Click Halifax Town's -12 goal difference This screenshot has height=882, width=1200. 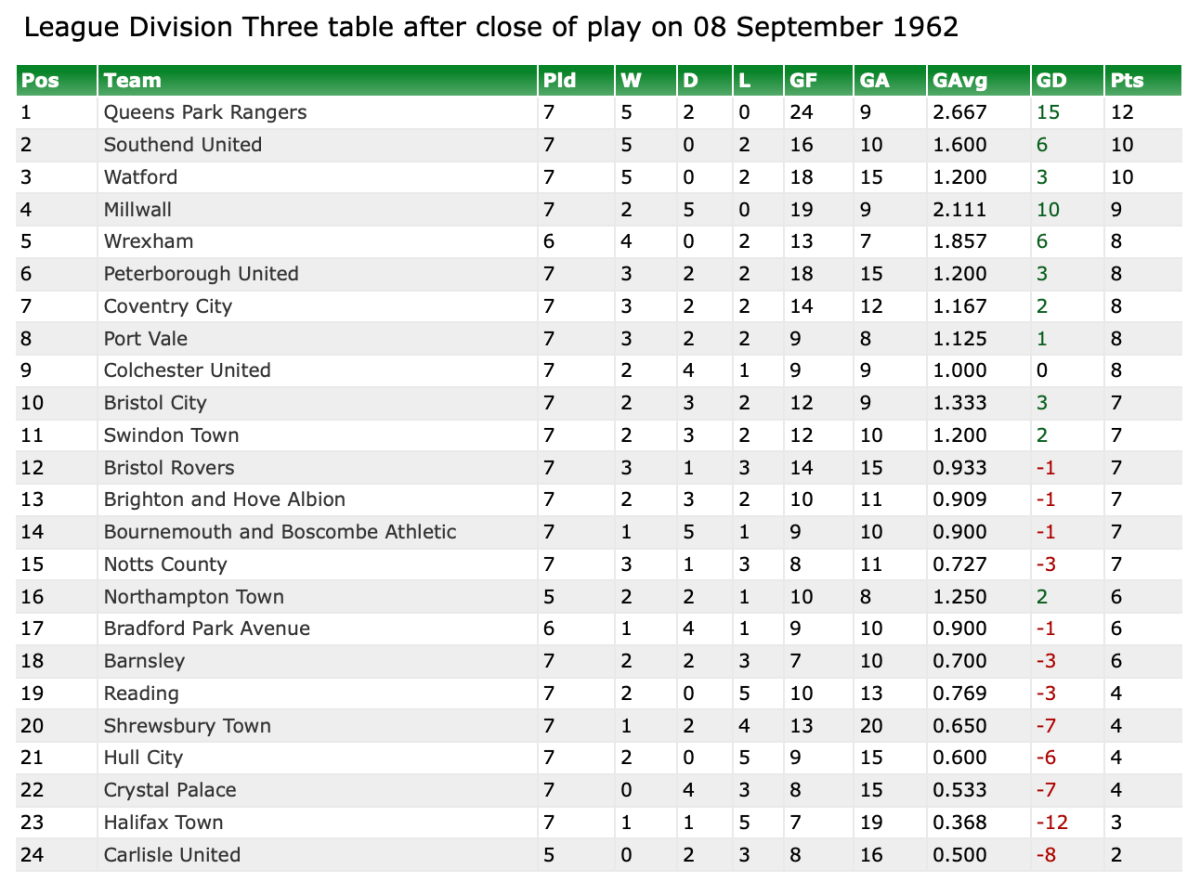pos(1052,822)
